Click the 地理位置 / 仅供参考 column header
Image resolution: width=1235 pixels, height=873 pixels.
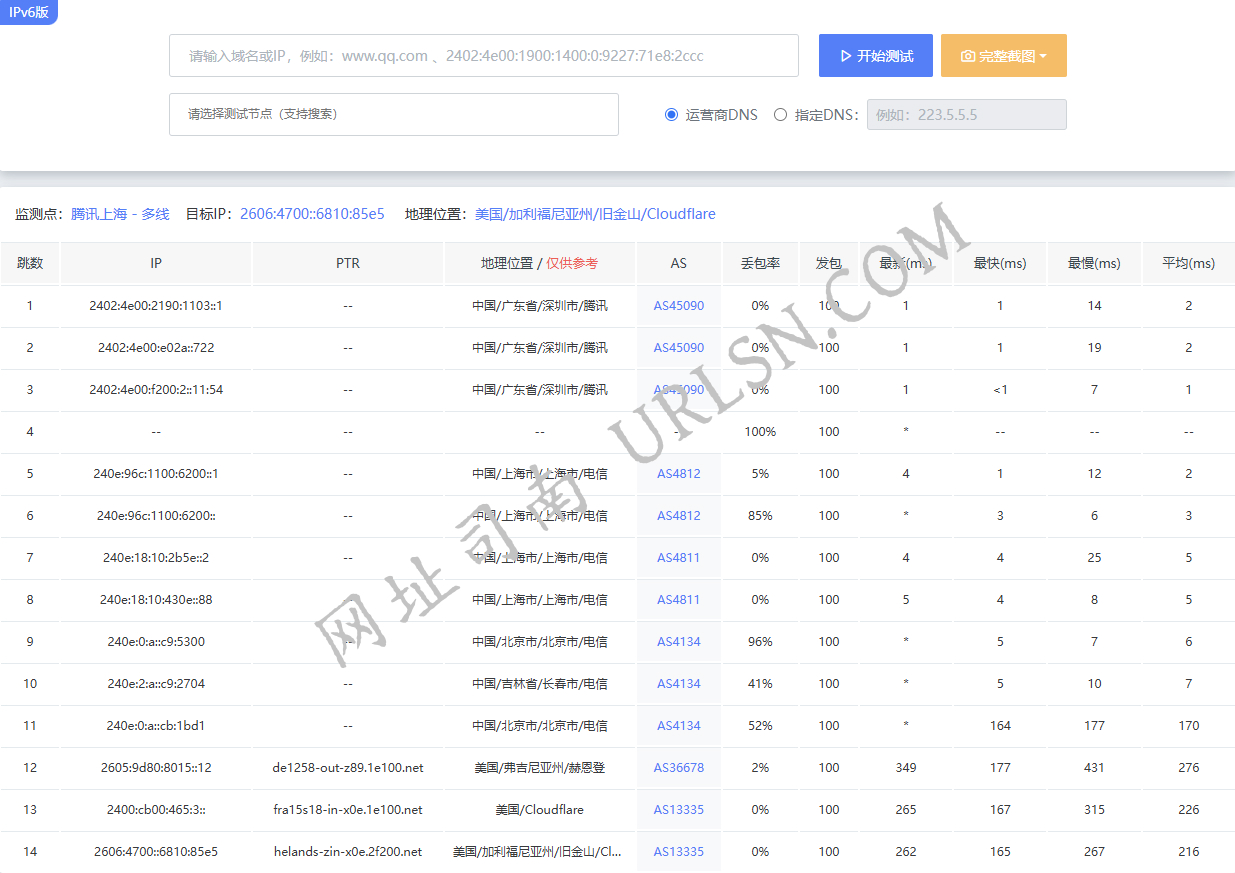click(x=540, y=263)
